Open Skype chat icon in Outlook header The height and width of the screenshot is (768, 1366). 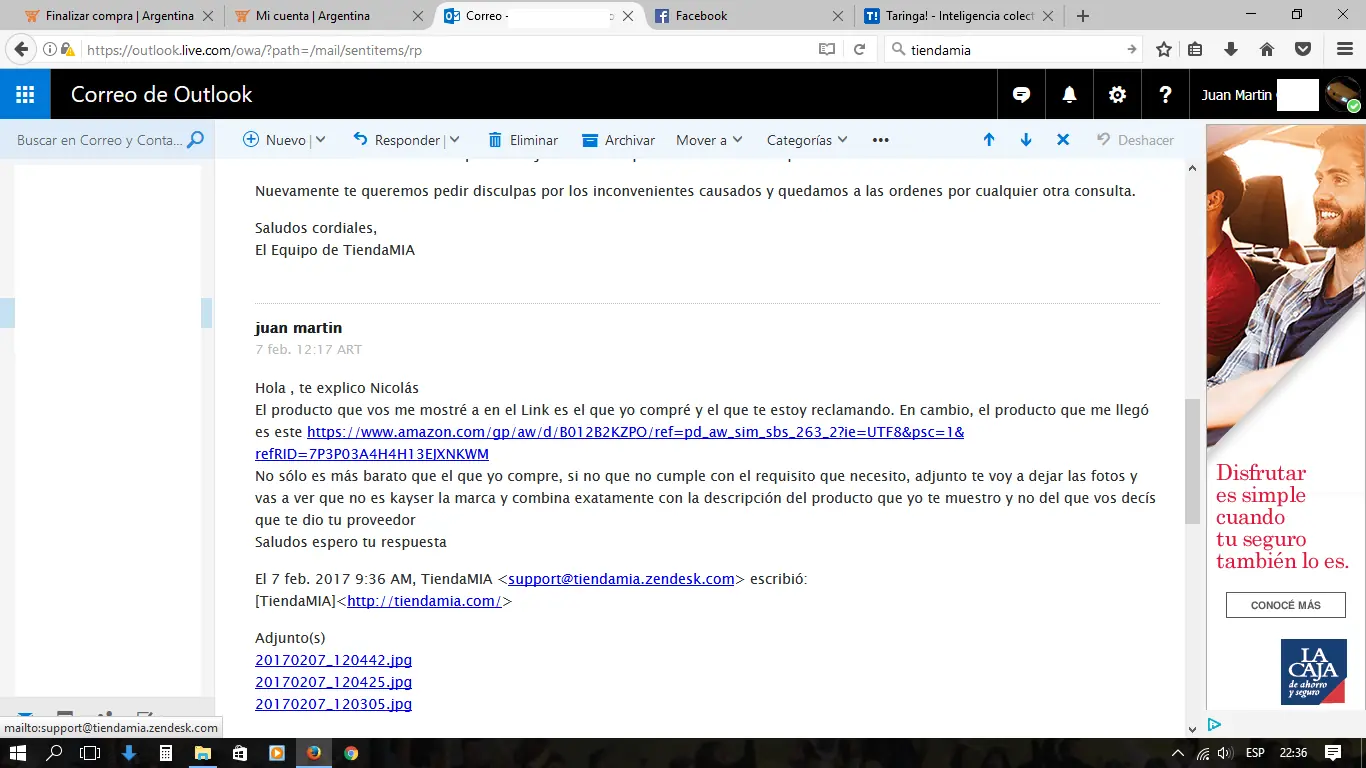click(1021, 95)
